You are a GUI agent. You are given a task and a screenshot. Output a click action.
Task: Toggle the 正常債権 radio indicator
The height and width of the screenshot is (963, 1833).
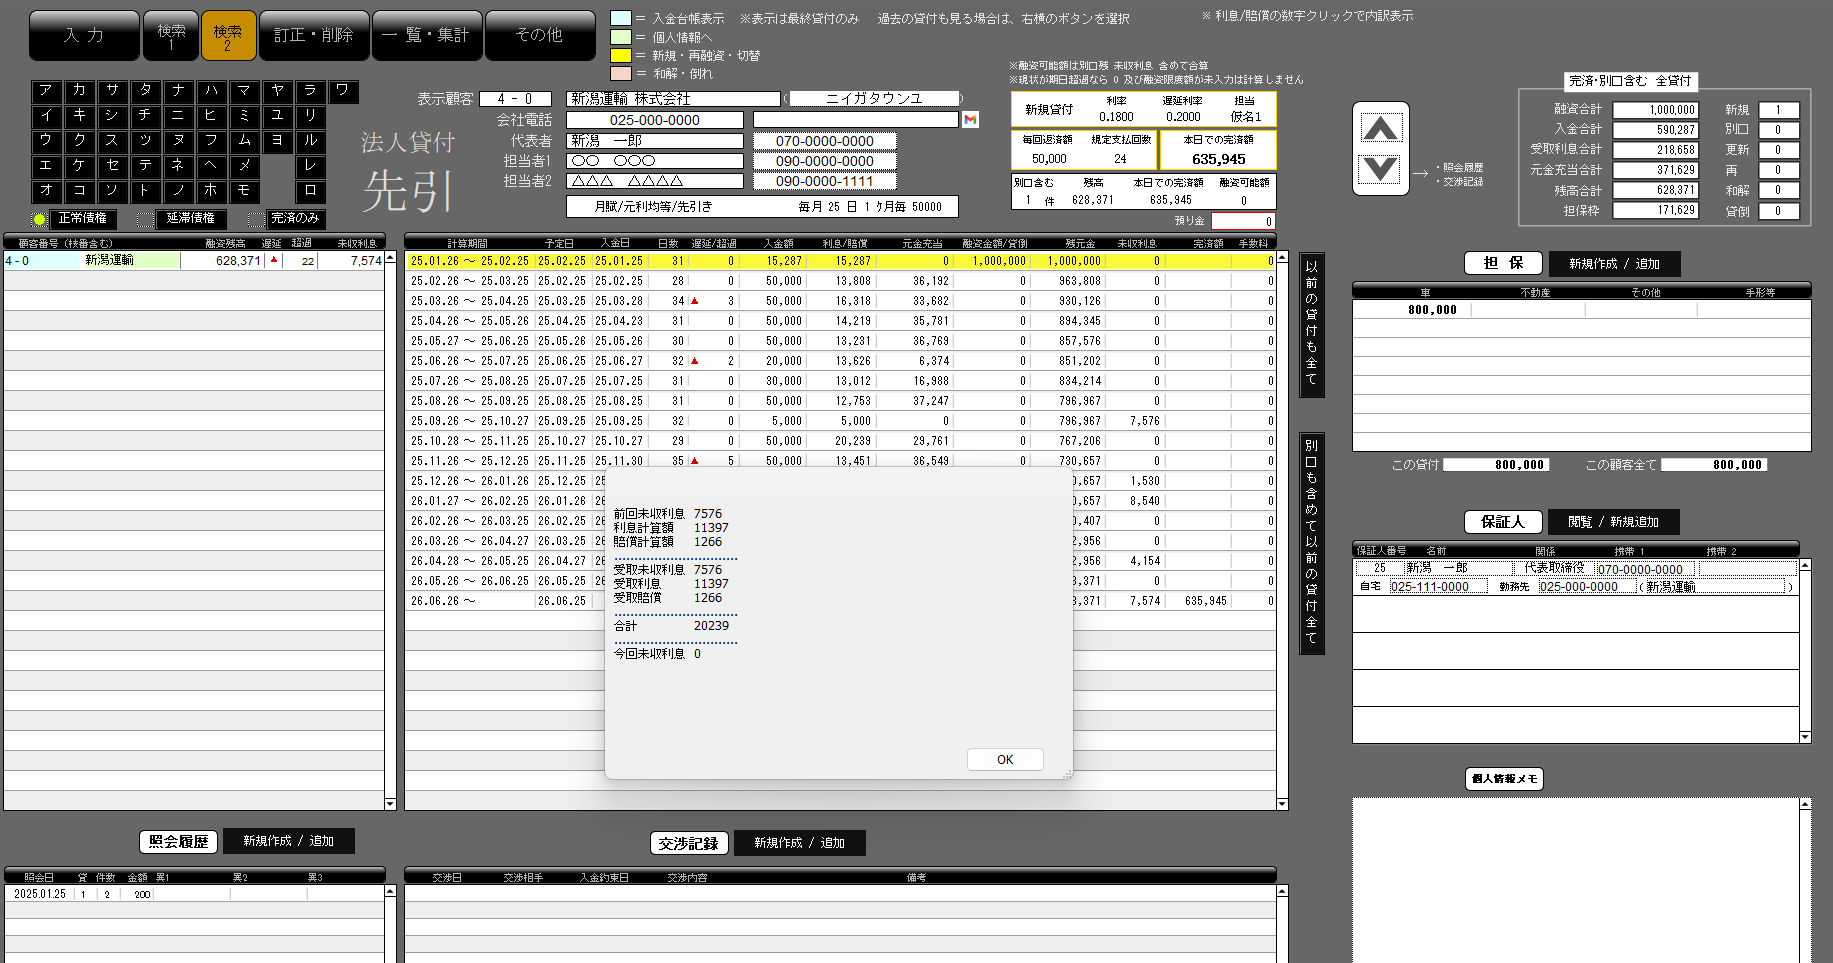point(40,219)
